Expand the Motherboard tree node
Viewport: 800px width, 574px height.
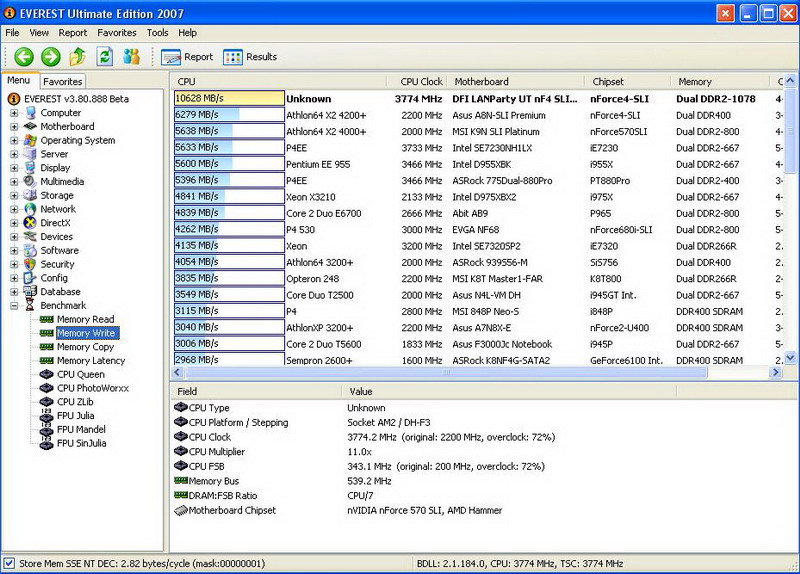point(14,127)
